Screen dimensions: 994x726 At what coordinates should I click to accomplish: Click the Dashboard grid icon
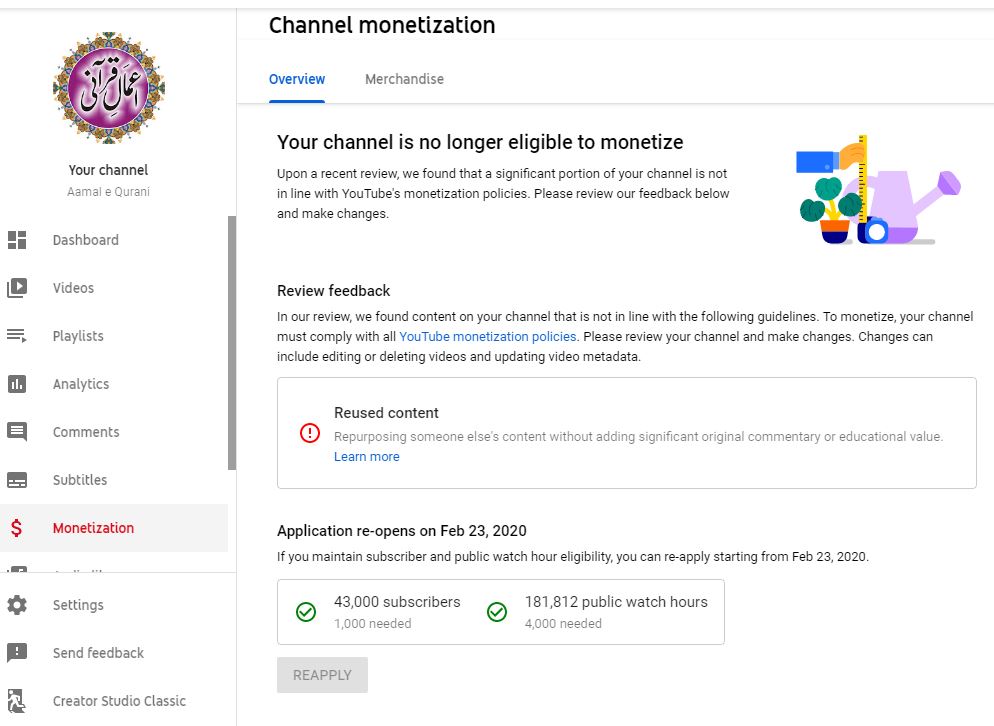pyautogui.click(x=17, y=240)
